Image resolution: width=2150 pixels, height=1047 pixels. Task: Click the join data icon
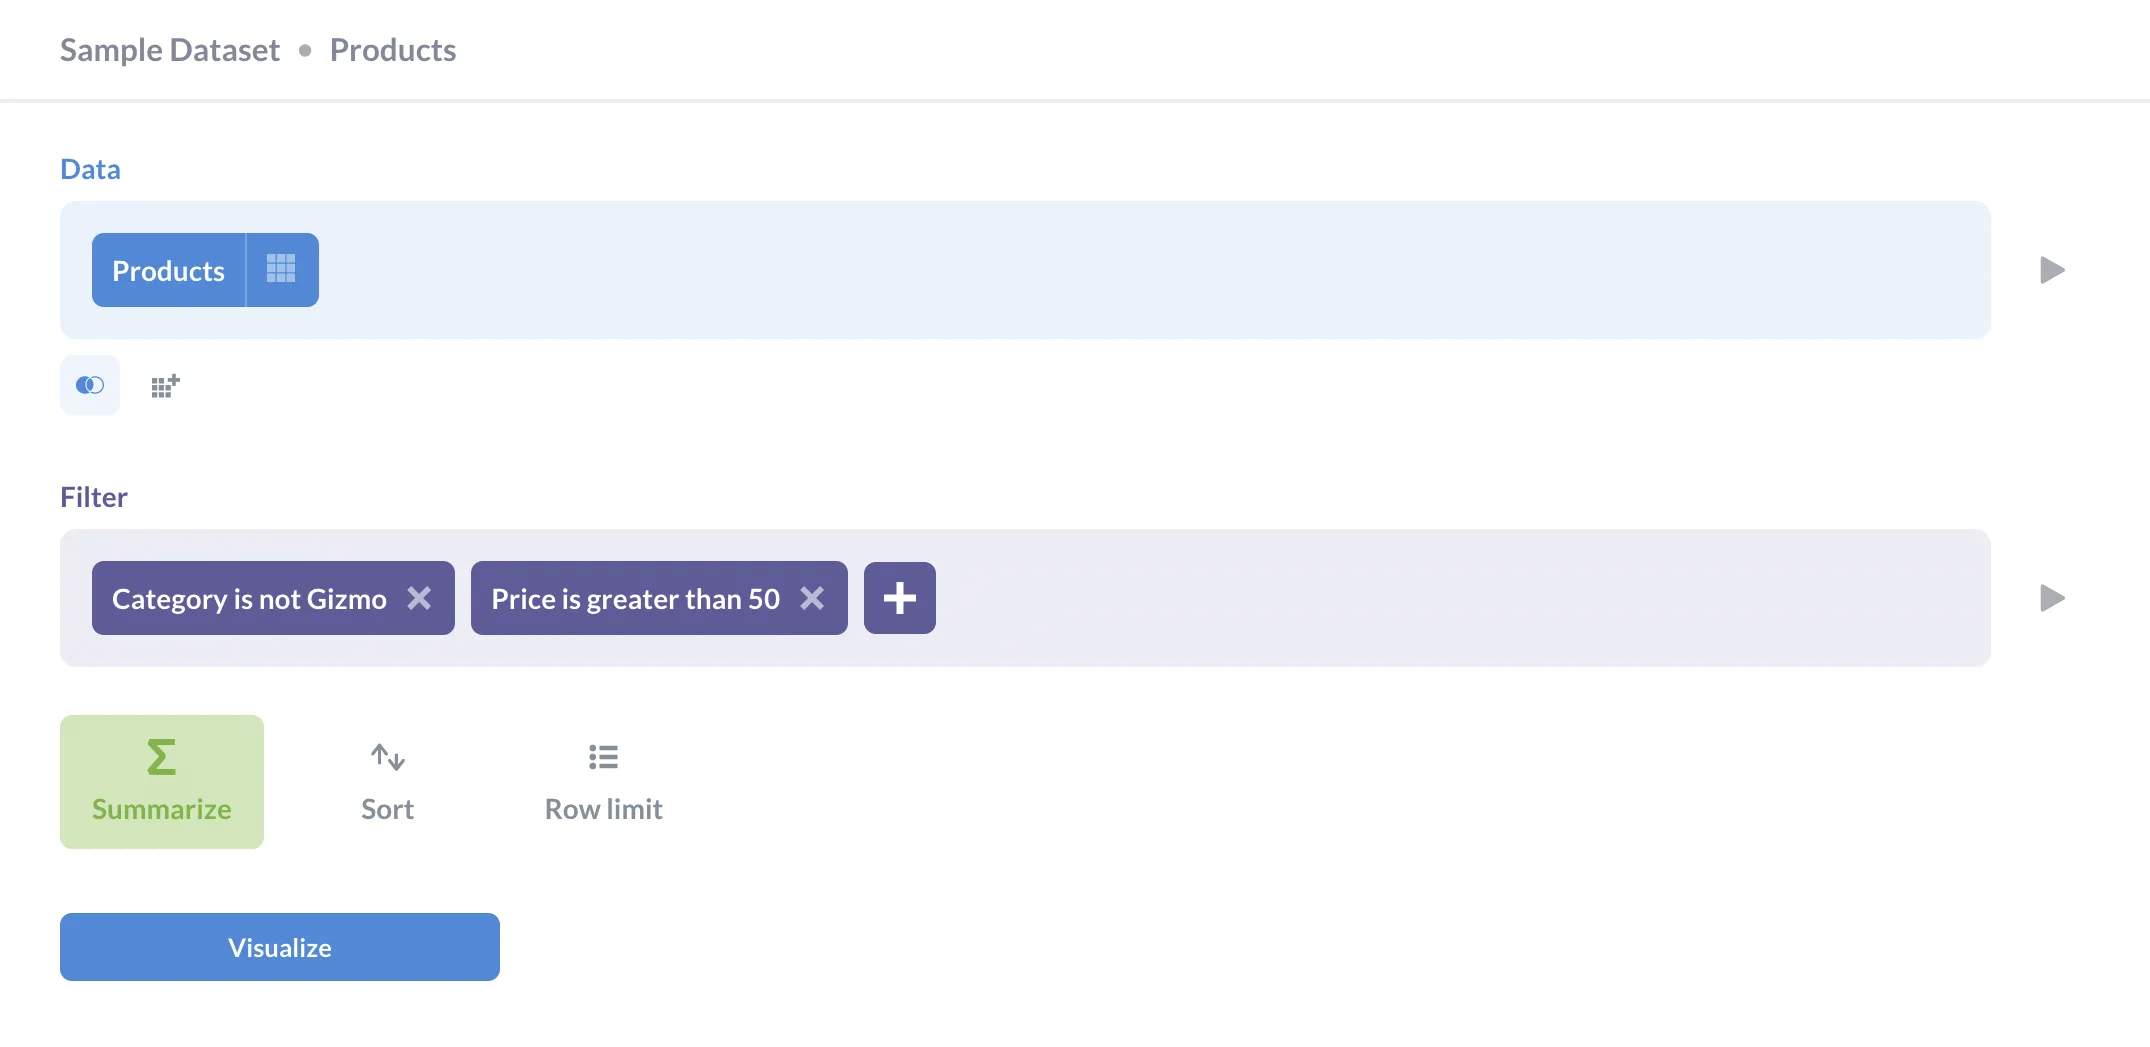click(x=90, y=385)
